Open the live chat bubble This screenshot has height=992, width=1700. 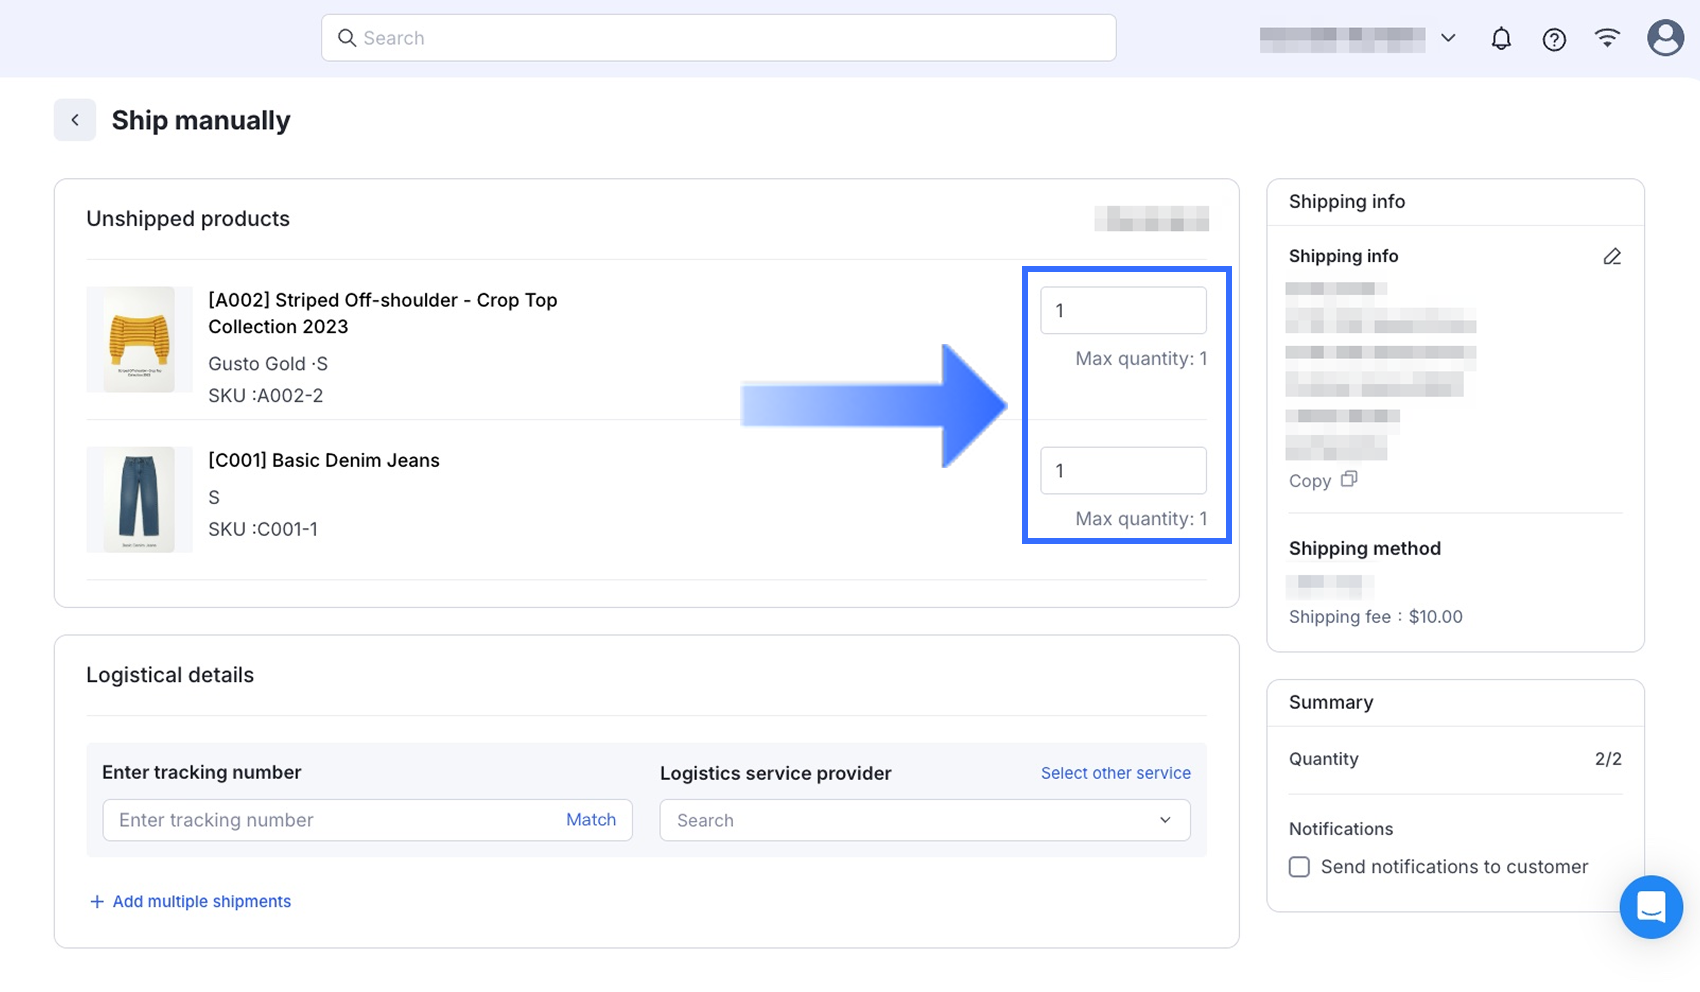[1651, 907]
